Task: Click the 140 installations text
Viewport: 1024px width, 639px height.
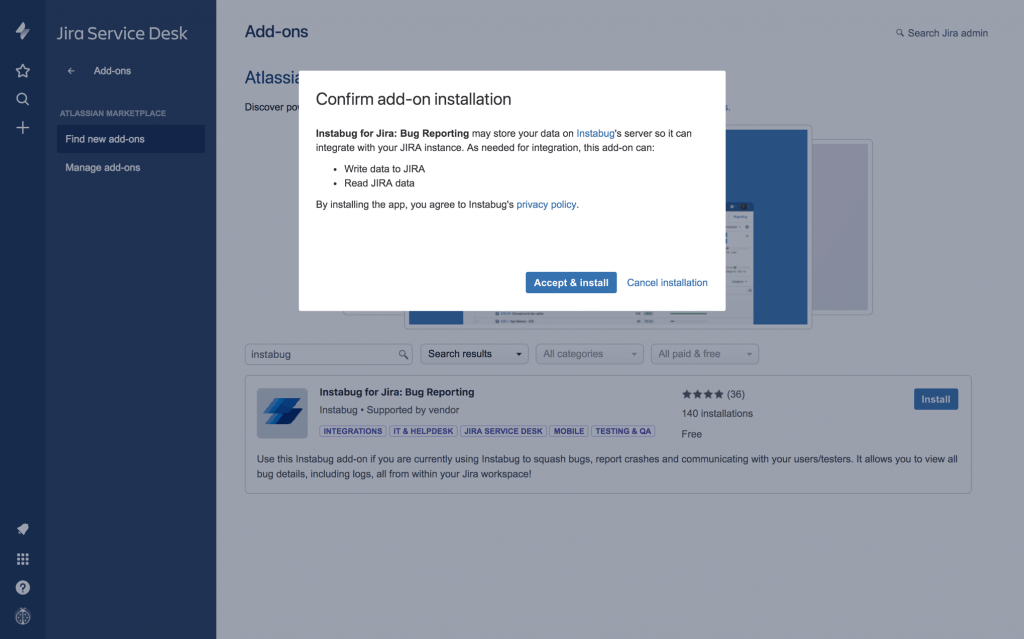Action: point(717,414)
